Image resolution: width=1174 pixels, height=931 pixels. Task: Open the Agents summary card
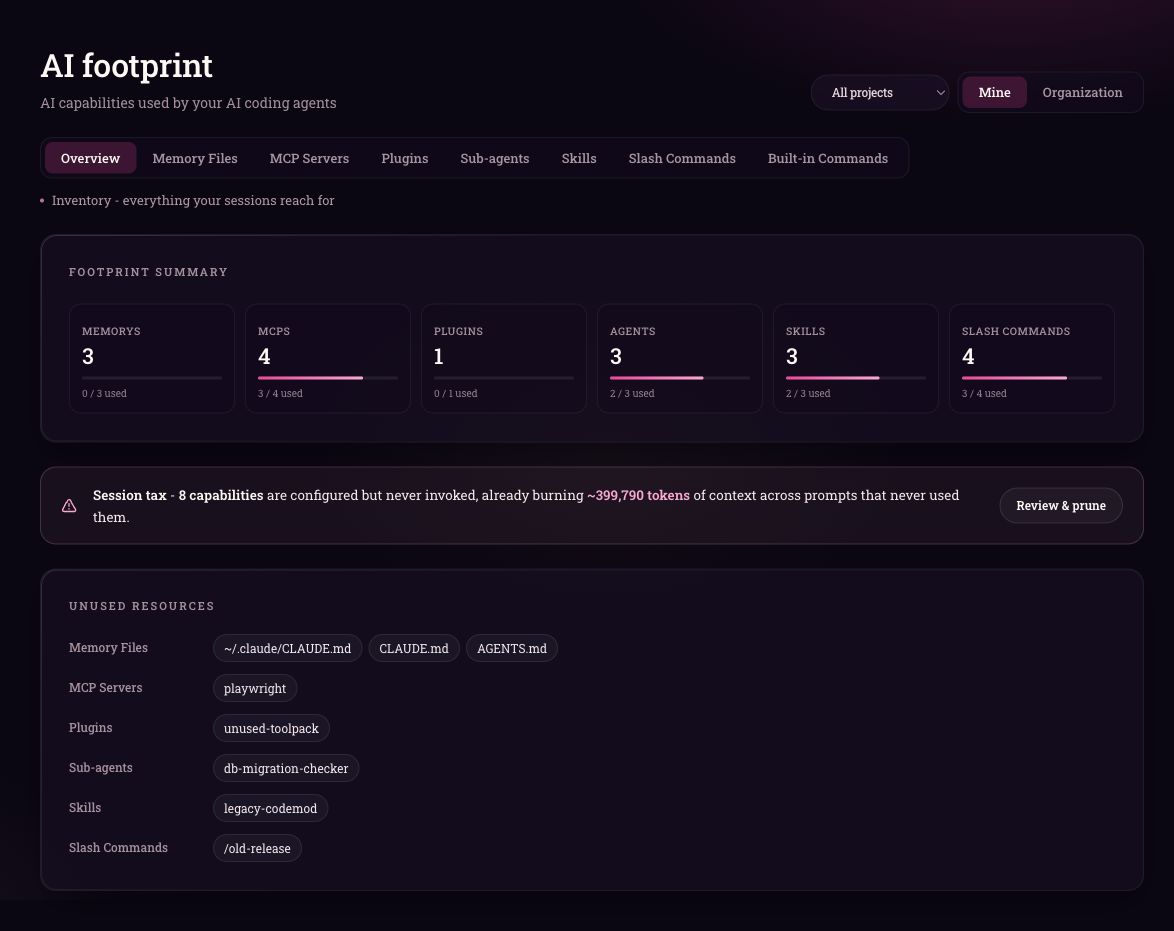point(680,358)
